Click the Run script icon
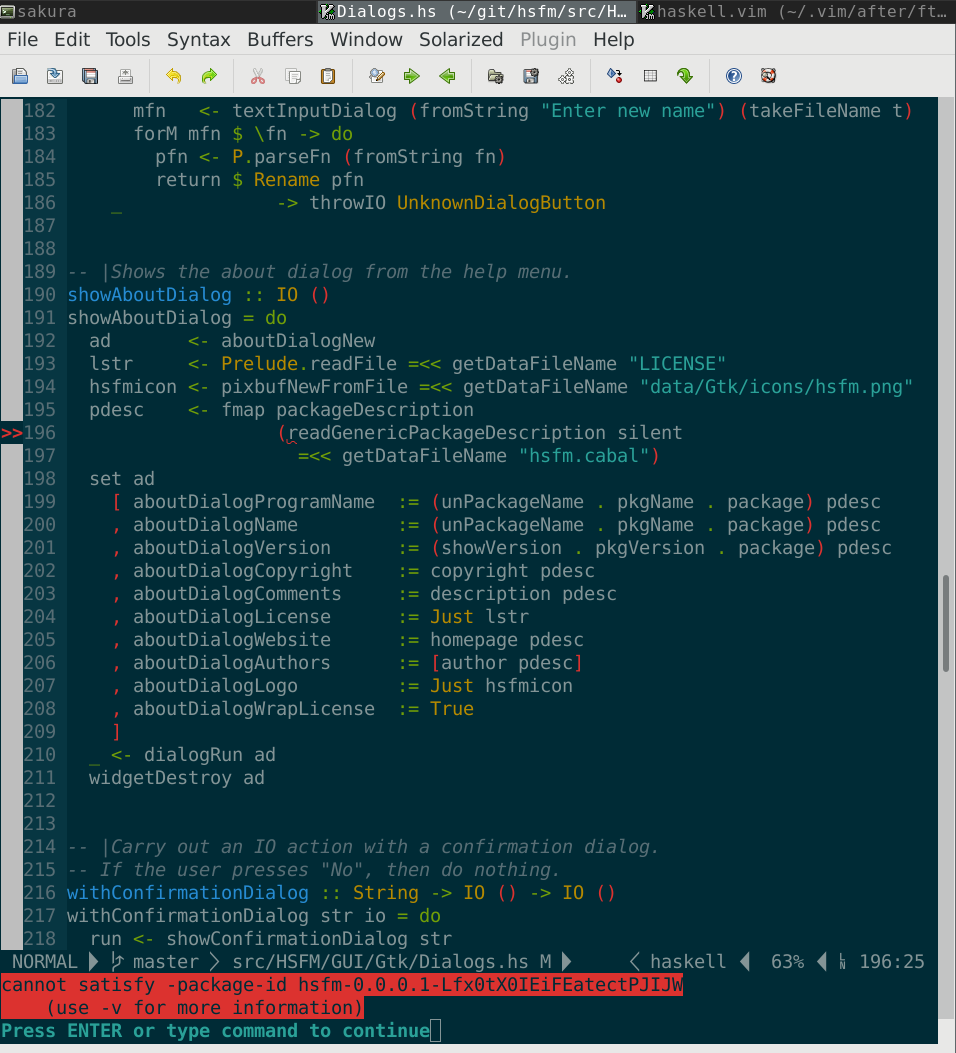The width and height of the screenshot is (956, 1053). pos(566,76)
